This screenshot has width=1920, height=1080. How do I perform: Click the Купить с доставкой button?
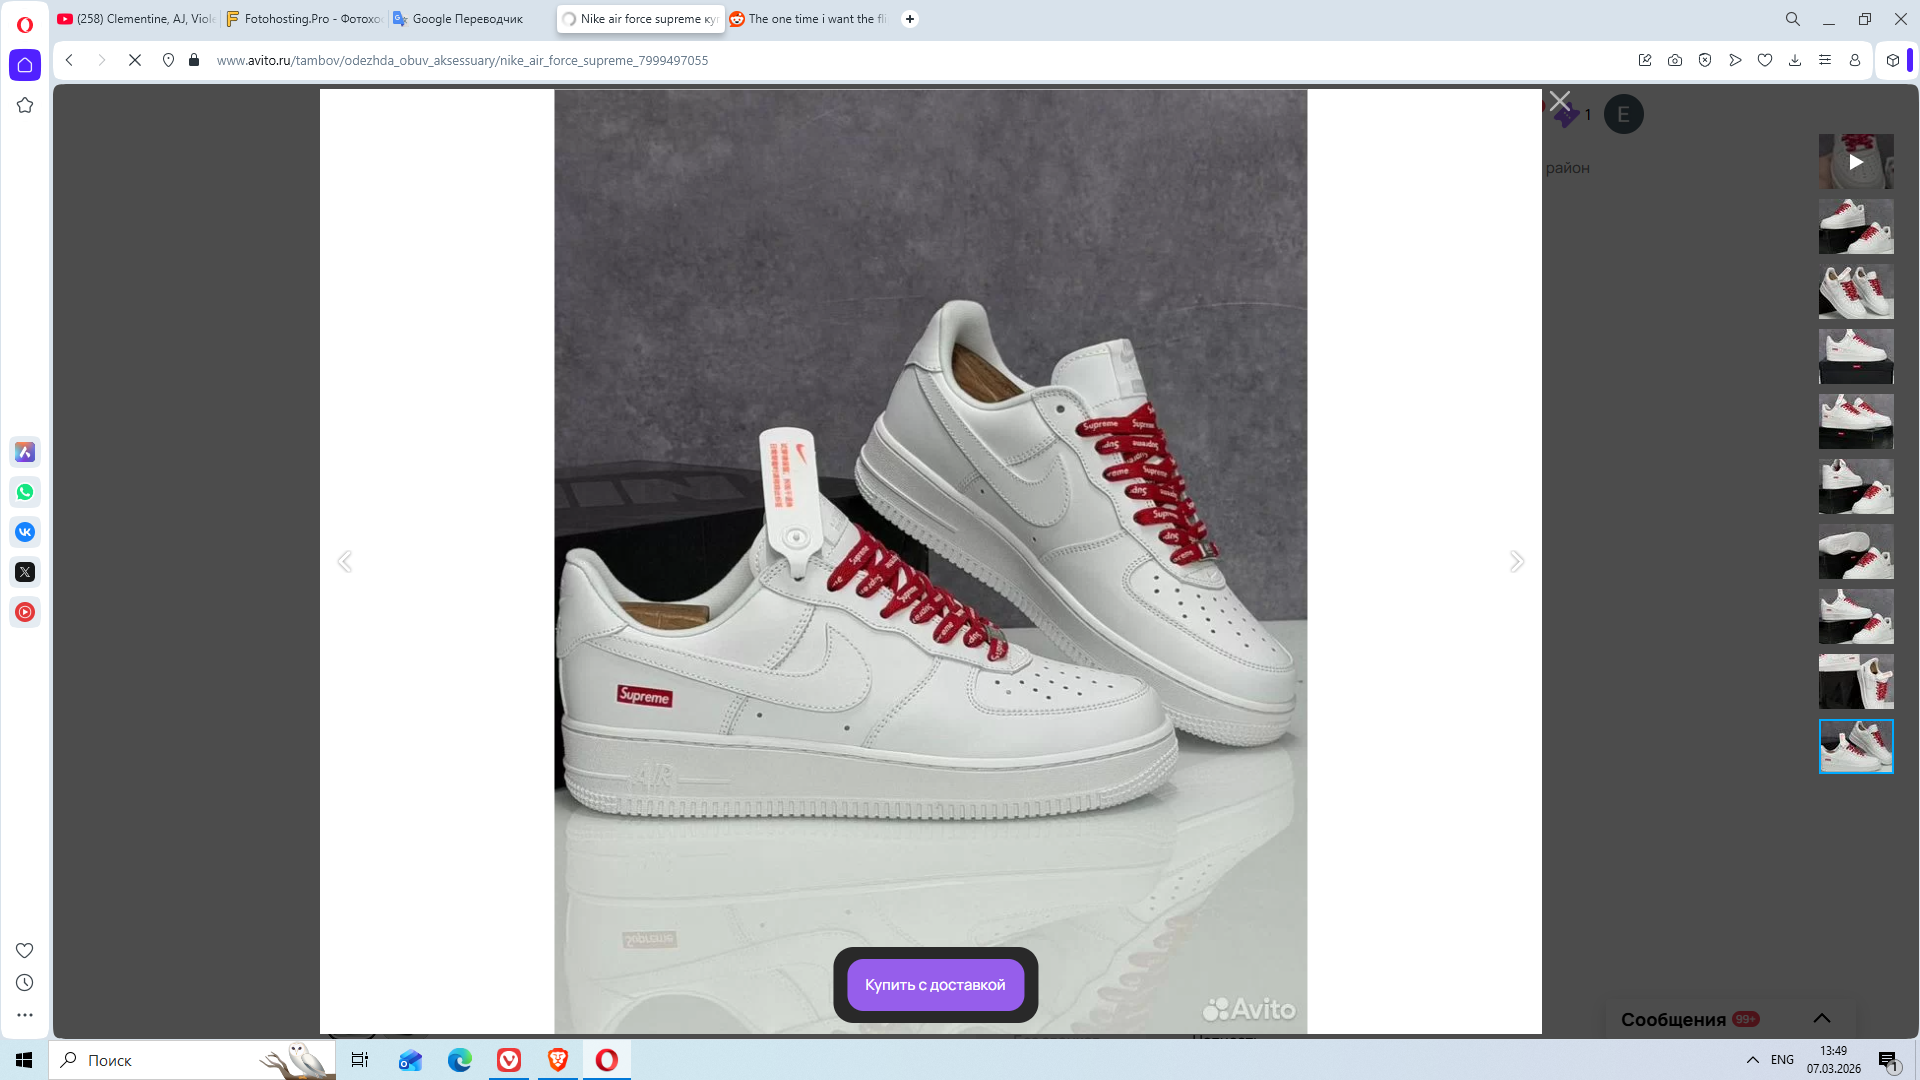(x=935, y=985)
